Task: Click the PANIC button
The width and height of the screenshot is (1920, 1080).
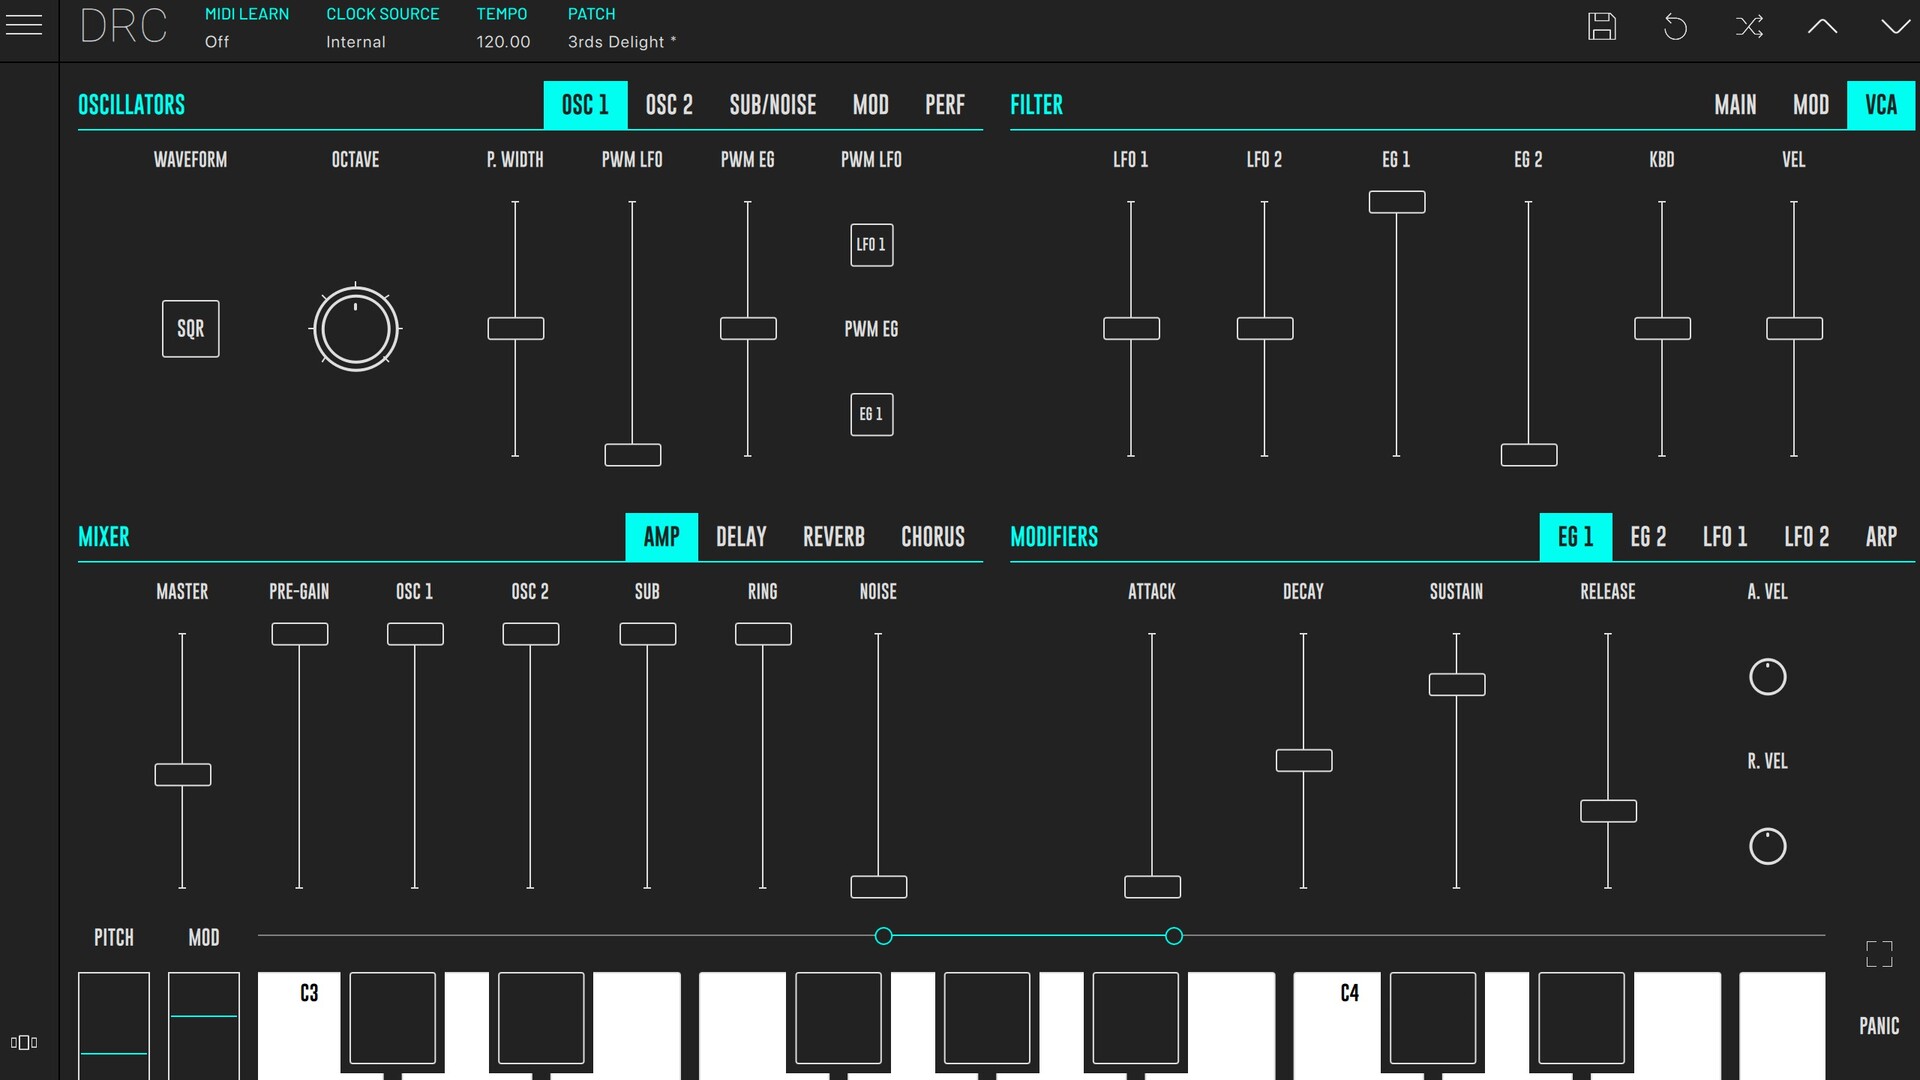Action: tap(1879, 1026)
